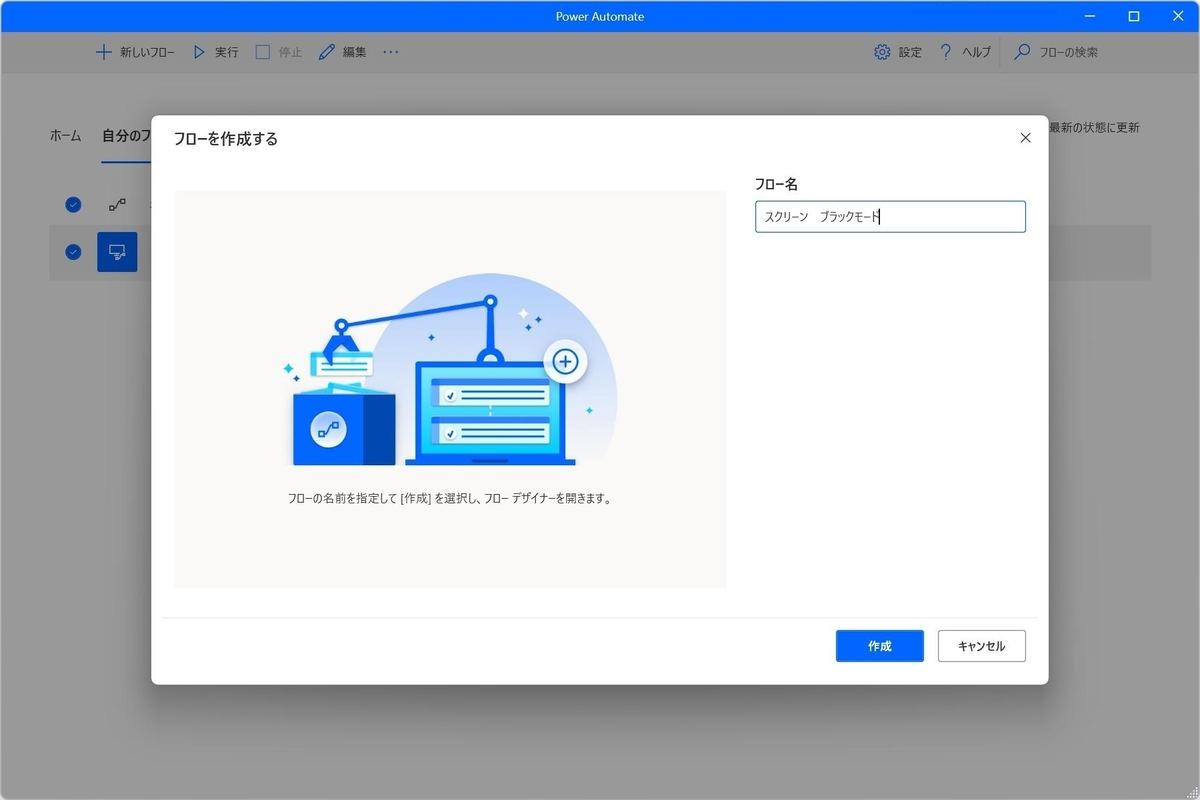
Task: Click the フローを作成する dialog title
Action: pos(226,139)
